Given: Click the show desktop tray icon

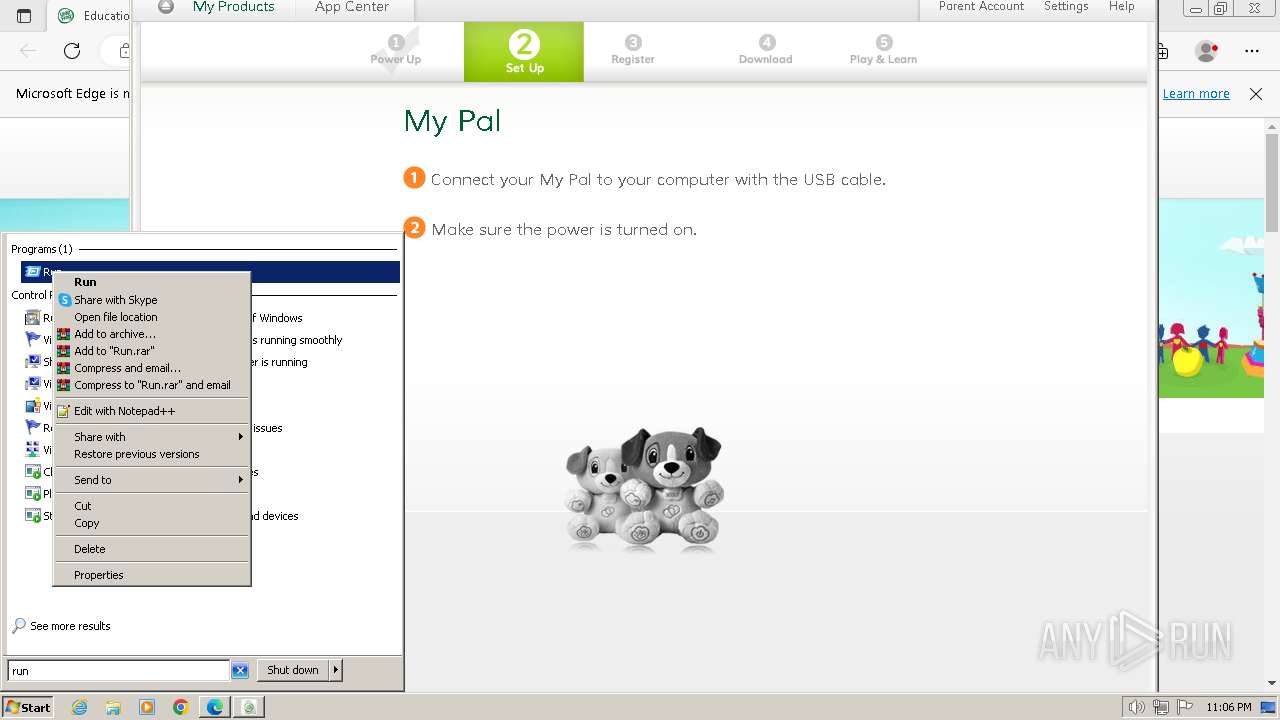Looking at the screenshot, I should coord(1267,707).
